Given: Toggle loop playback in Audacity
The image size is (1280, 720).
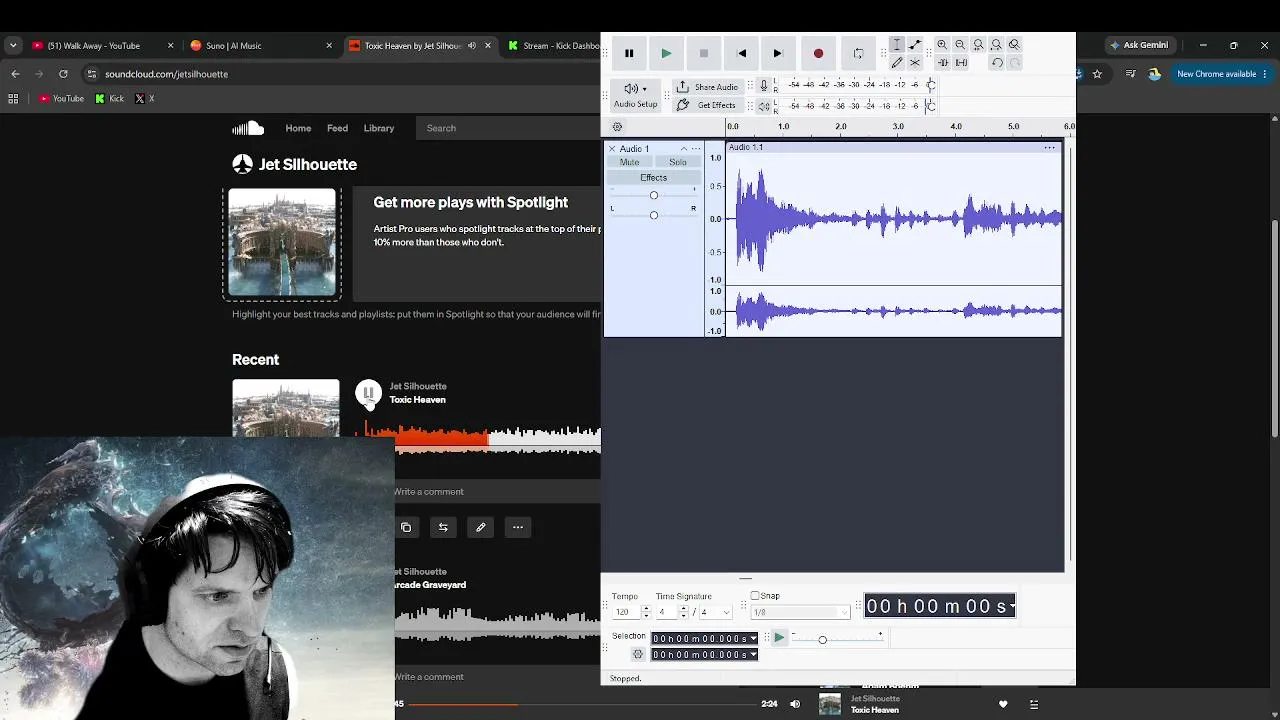Looking at the screenshot, I should click(858, 54).
